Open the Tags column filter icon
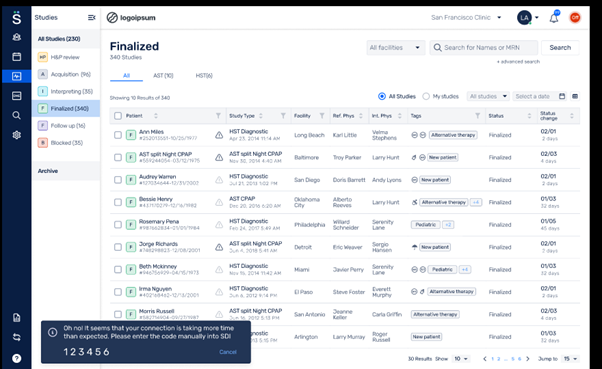This screenshot has width=602, height=369. pyautogui.click(x=478, y=116)
